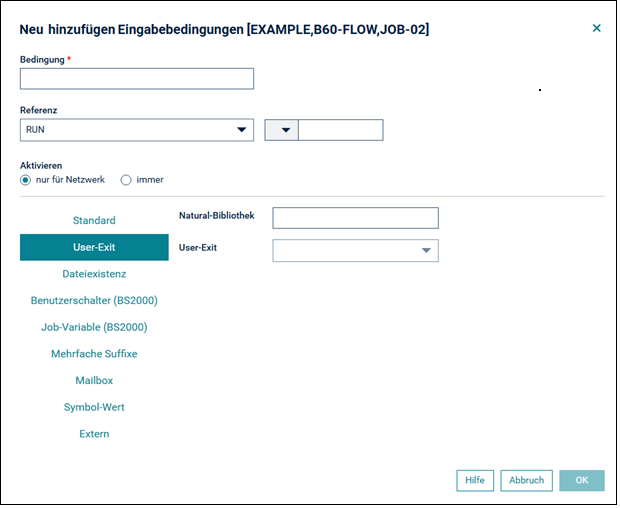Click the text field beside the Referenz dropdowns
This screenshot has height=508, width=620.
340,130
